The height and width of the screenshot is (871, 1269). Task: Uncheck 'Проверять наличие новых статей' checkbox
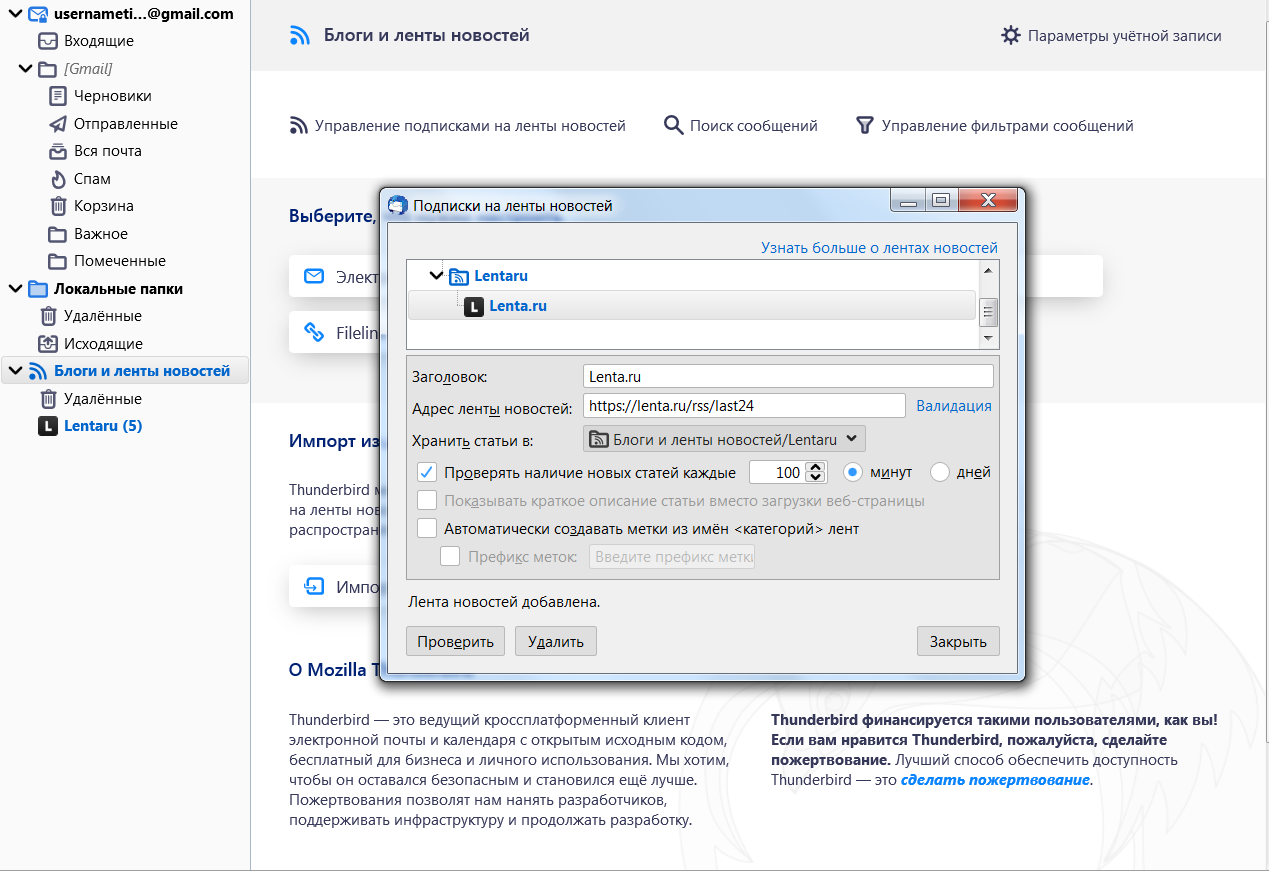click(427, 472)
